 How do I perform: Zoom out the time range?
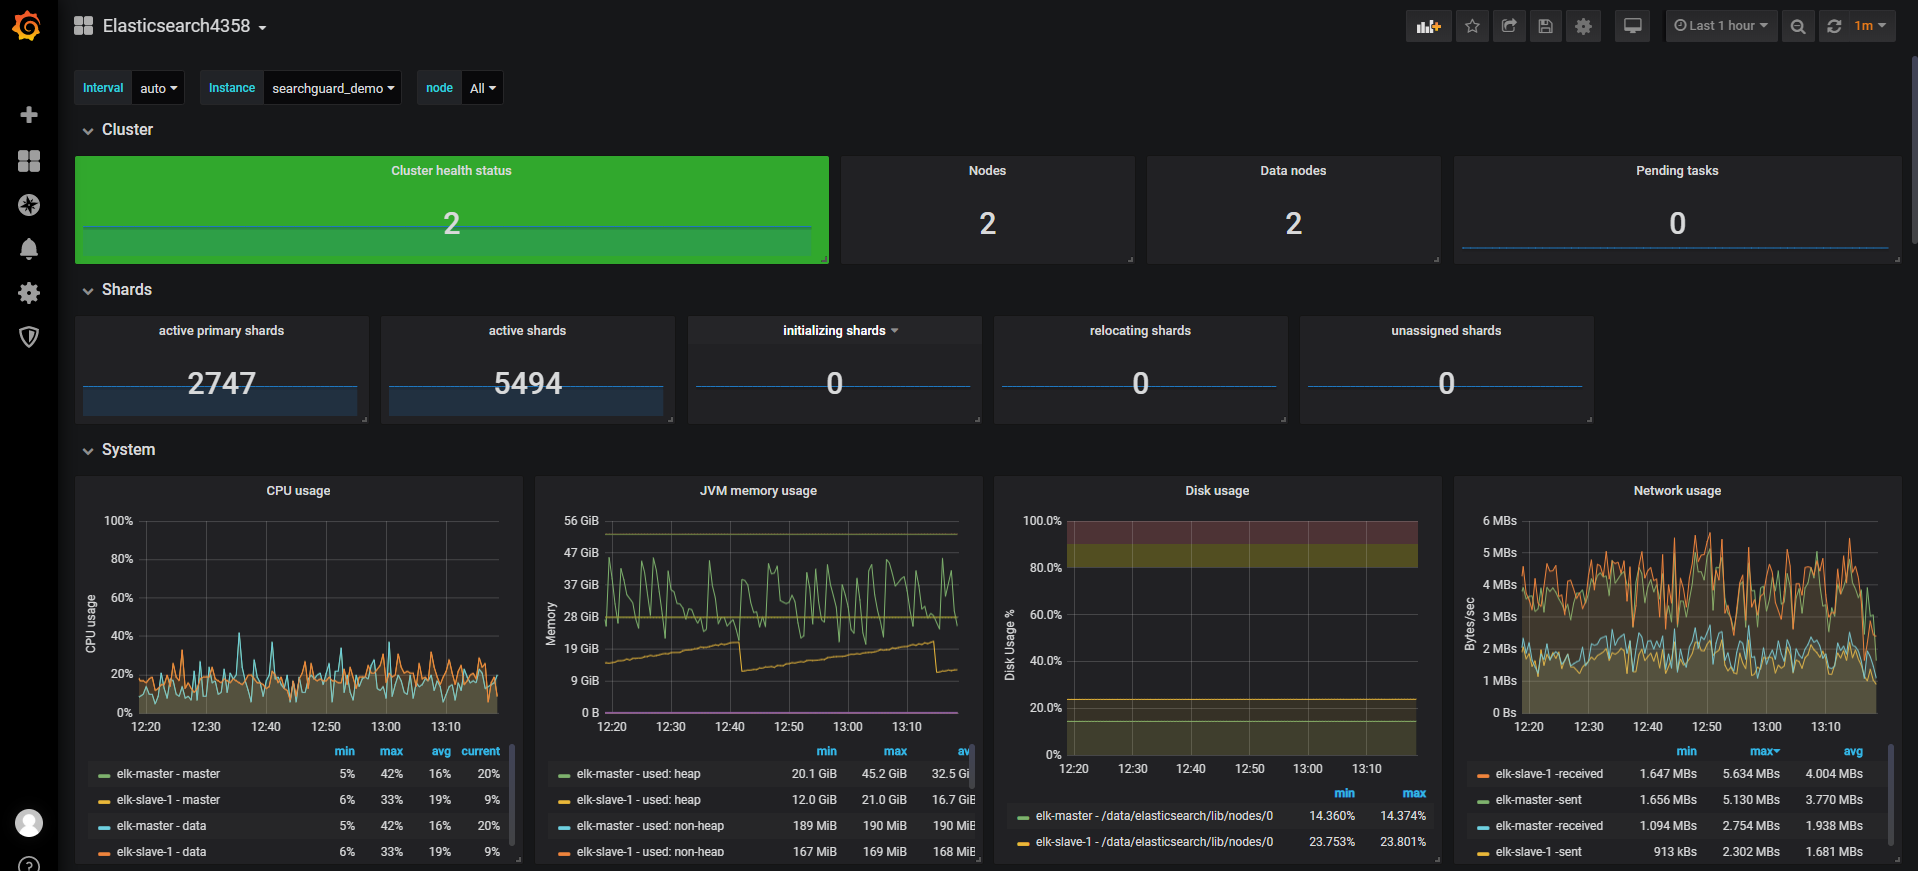click(x=1797, y=26)
